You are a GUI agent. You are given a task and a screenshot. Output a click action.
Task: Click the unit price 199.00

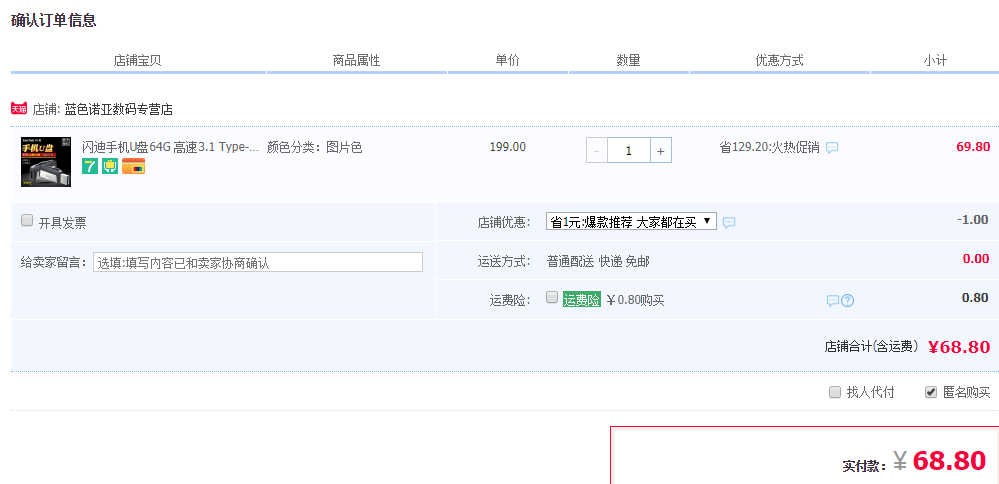508,147
